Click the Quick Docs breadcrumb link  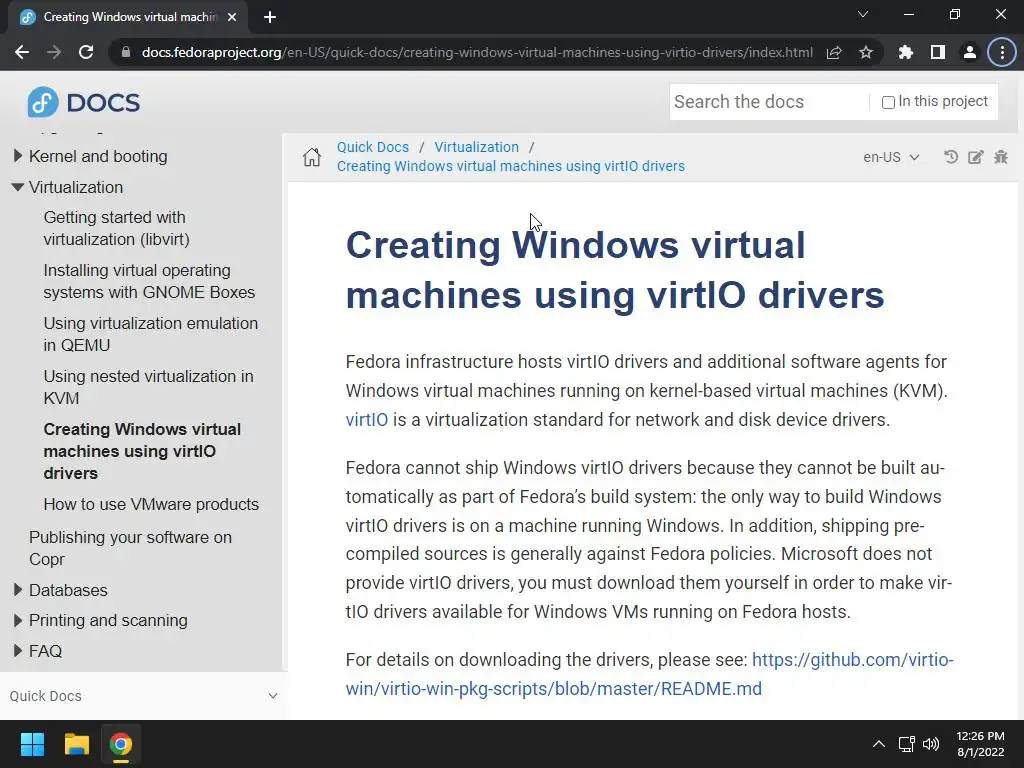click(373, 147)
